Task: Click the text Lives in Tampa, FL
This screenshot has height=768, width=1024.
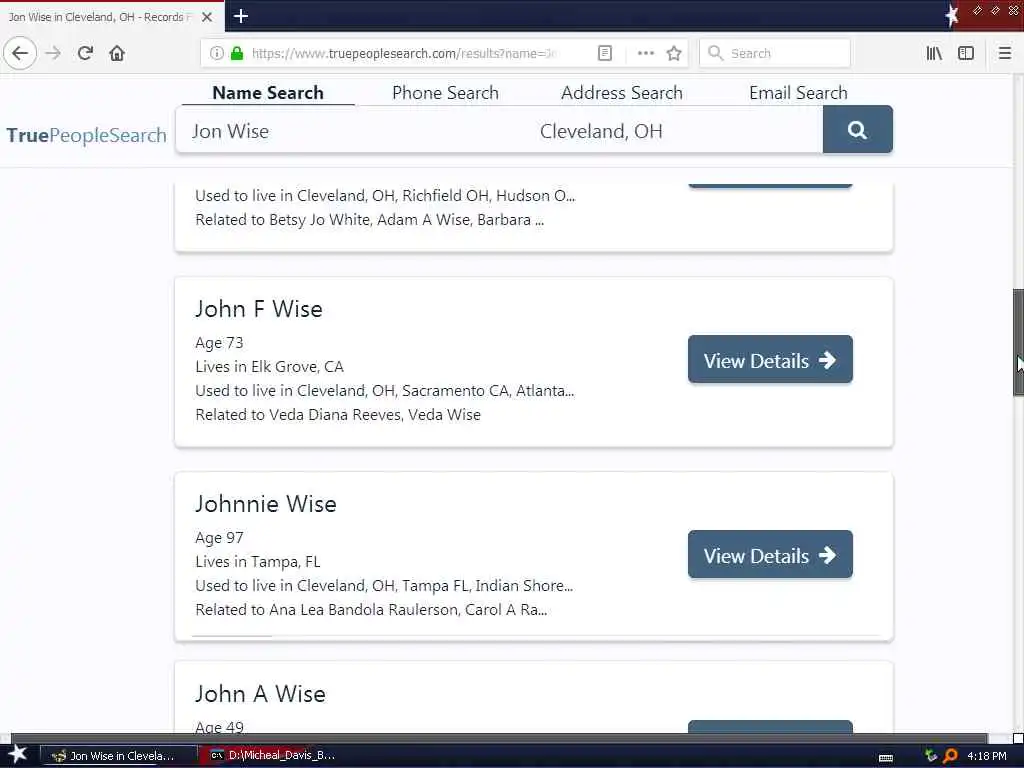Action: click(x=257, y=562)
